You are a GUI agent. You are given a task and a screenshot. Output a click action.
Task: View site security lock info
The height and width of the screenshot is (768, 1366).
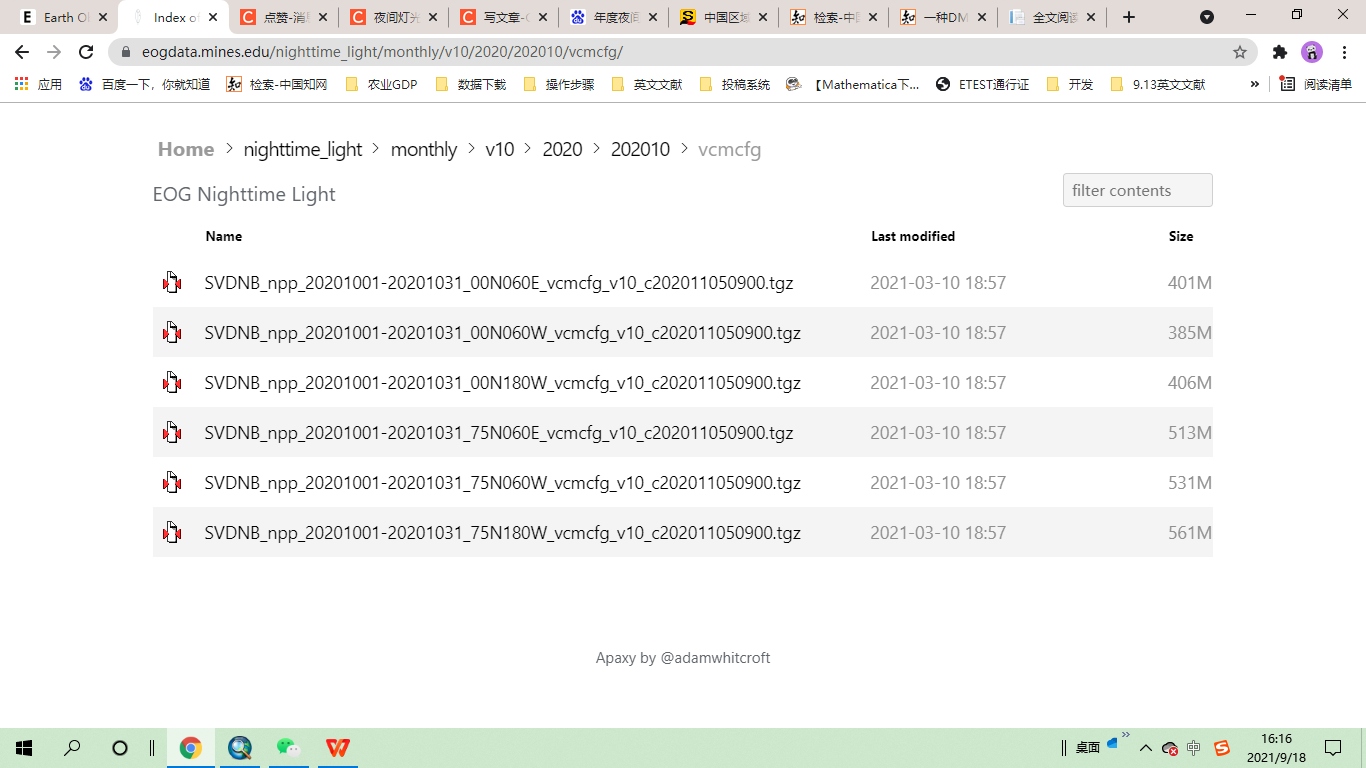tap(126, 52)
